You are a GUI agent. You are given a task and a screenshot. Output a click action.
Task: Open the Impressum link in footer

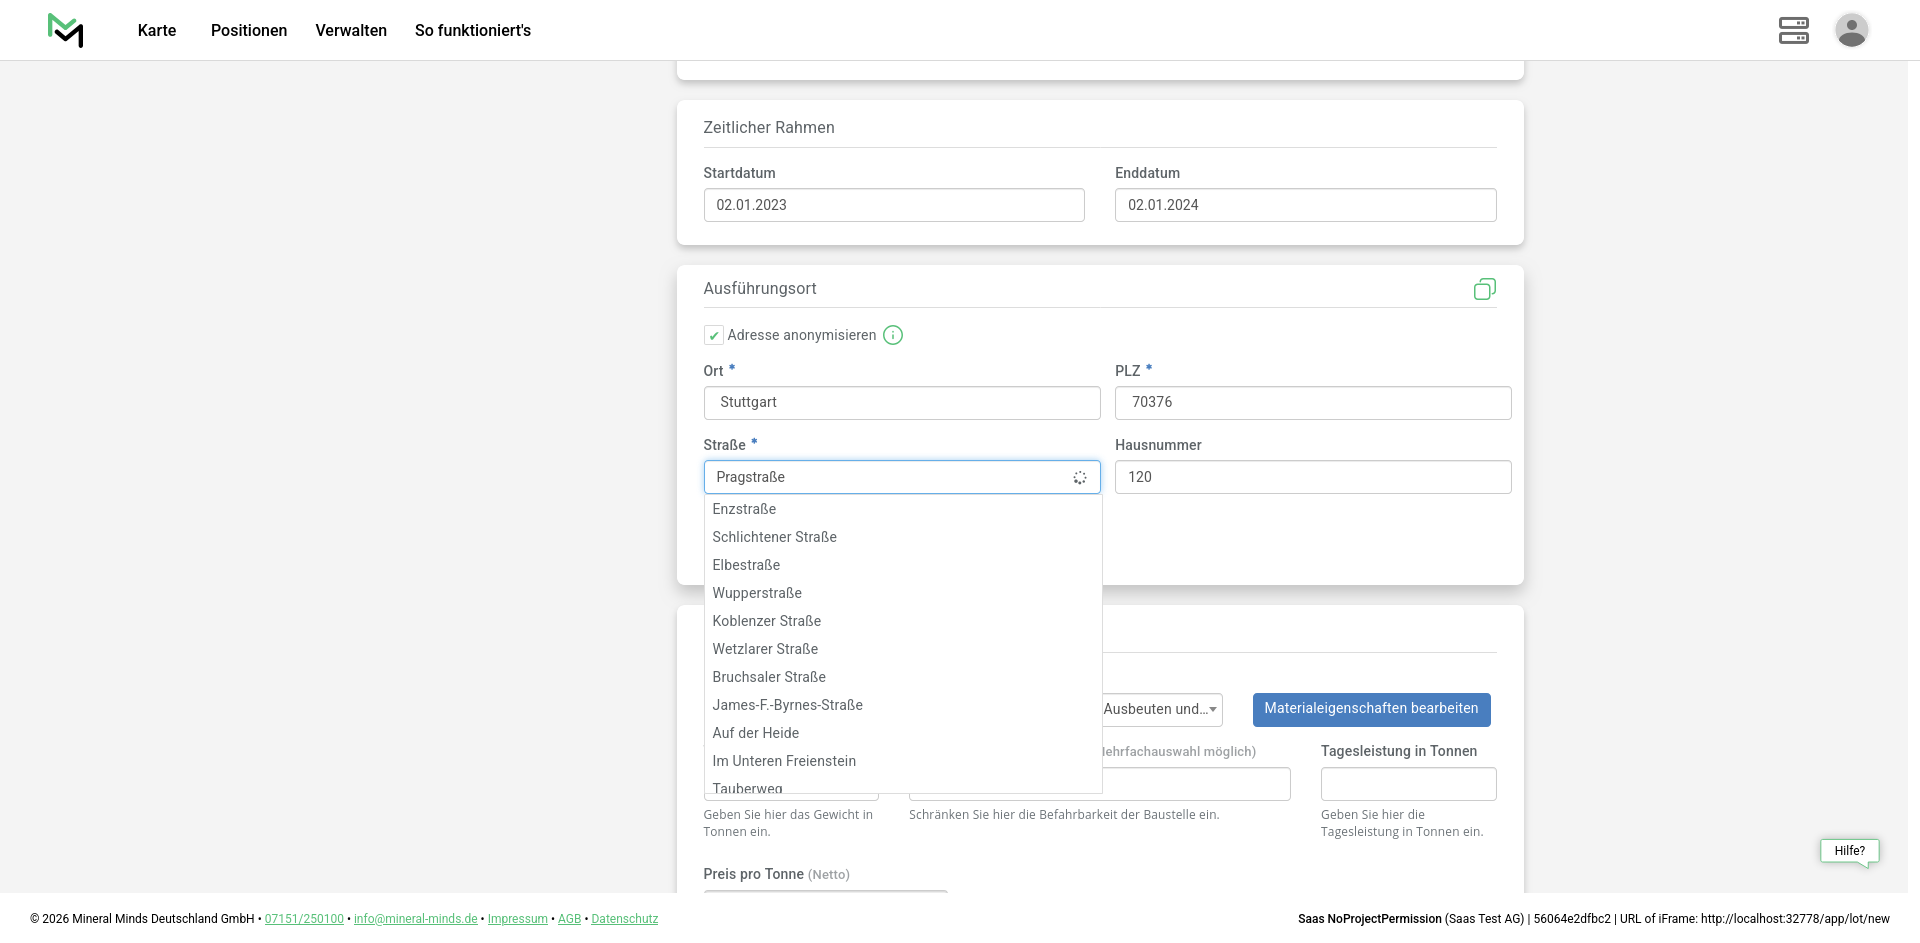coord(517,919)
